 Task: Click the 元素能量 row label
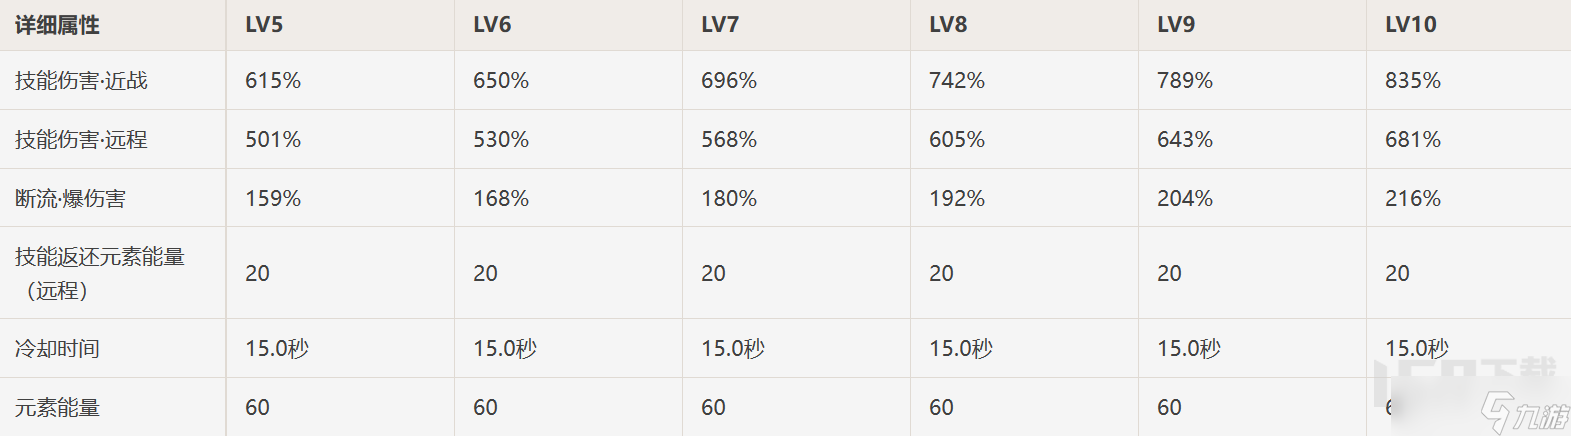point(57,408)
